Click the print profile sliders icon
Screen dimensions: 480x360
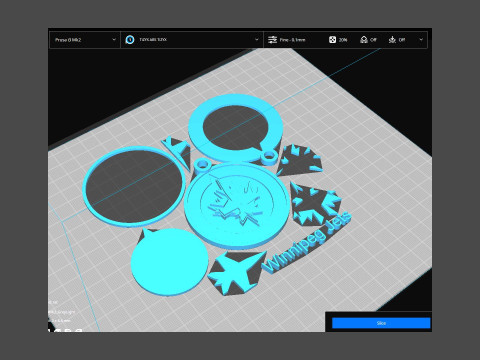click(272, 40)
